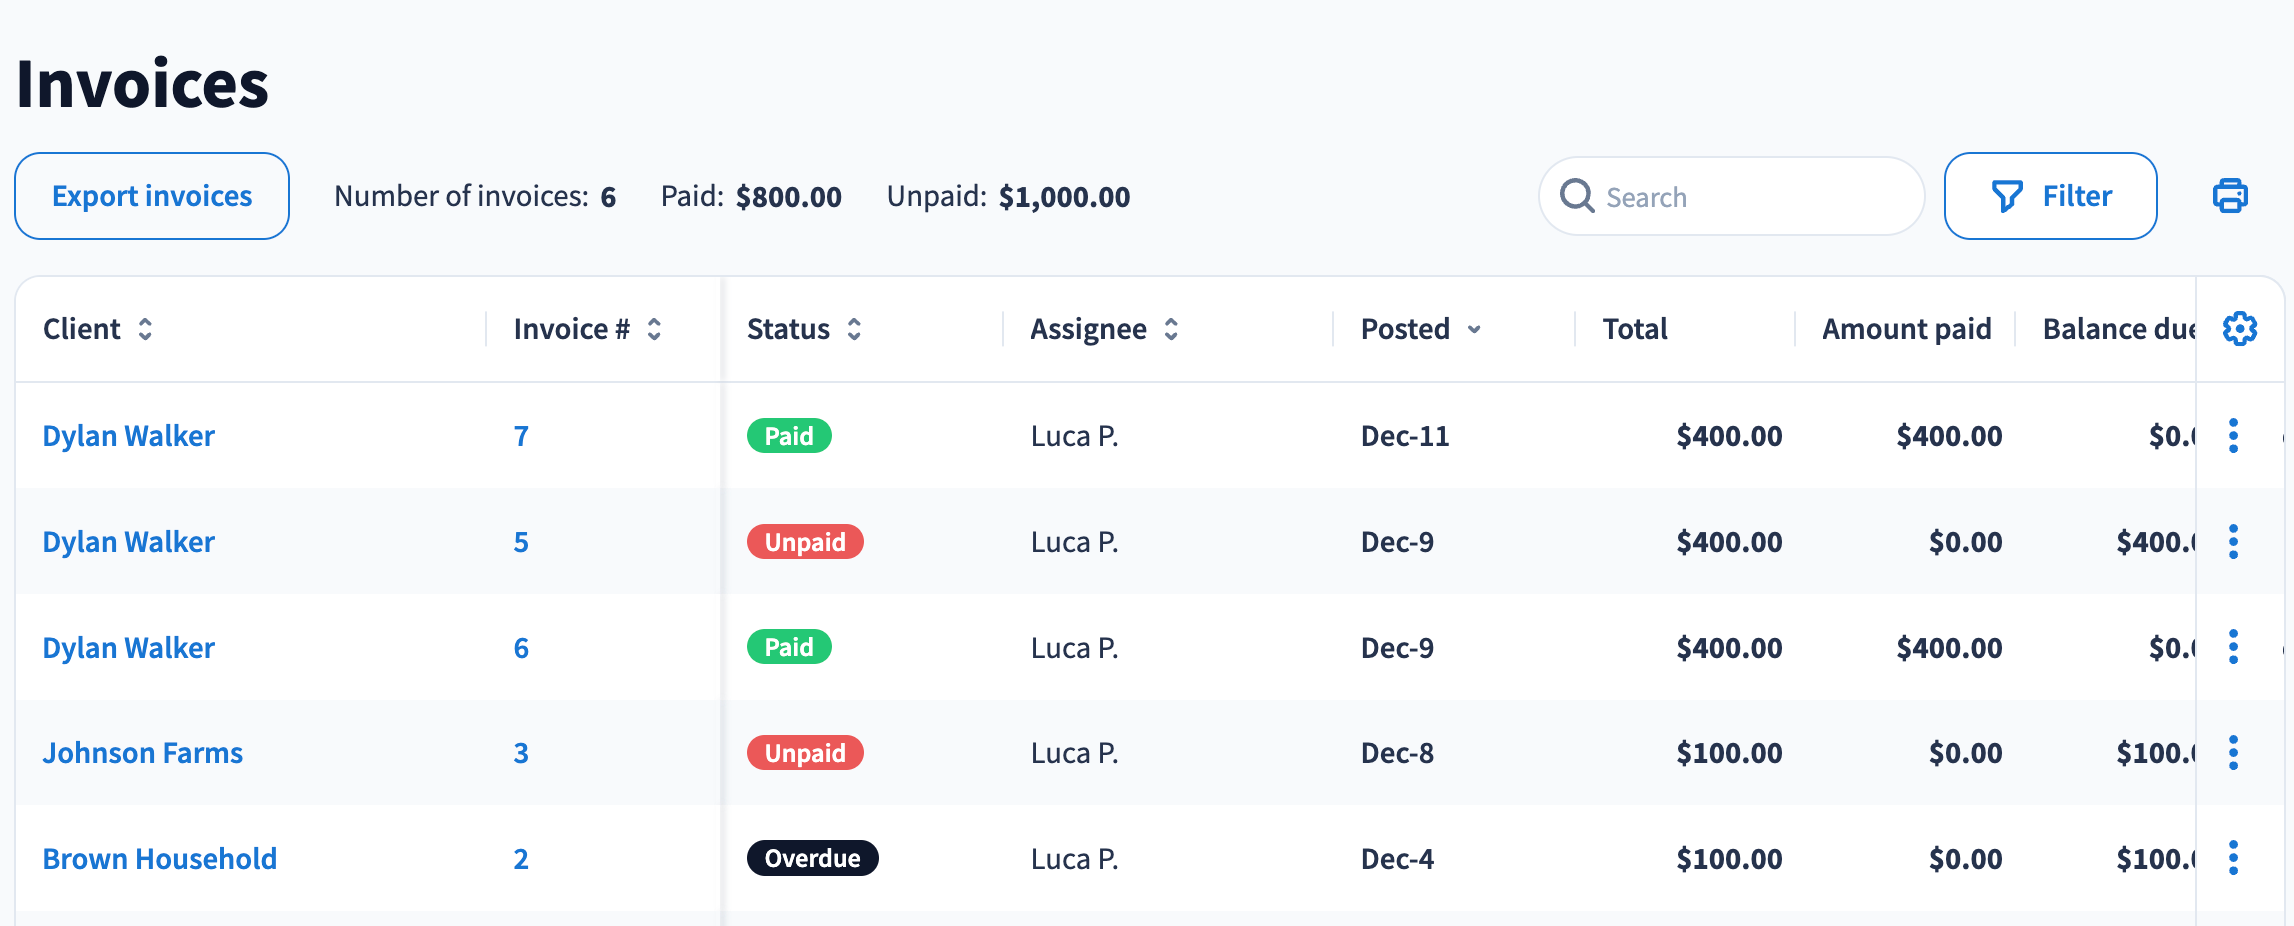
Task: Open the three-dot menu for invoice 7
Action: [2233, 436]
